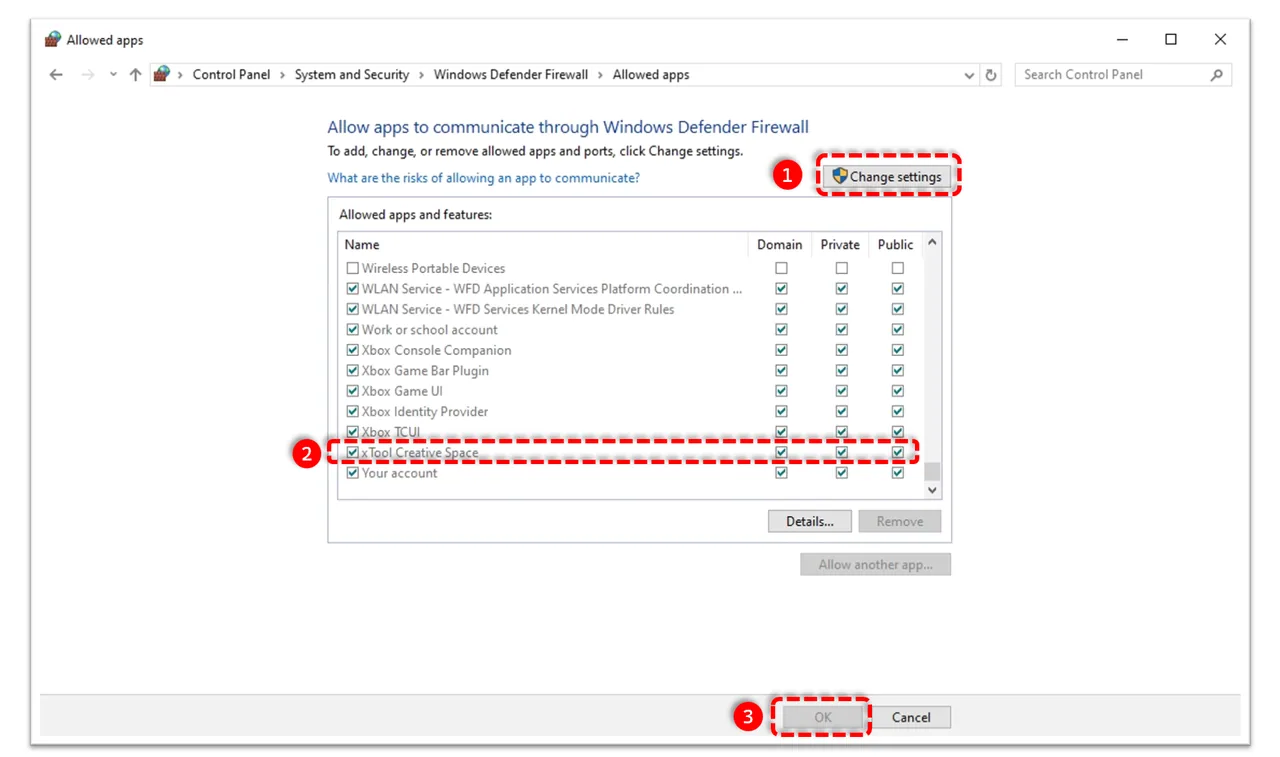Open the recent locations dropdown arrow
The height and width of the screenshot is (757, 1280).
(113, 75)
